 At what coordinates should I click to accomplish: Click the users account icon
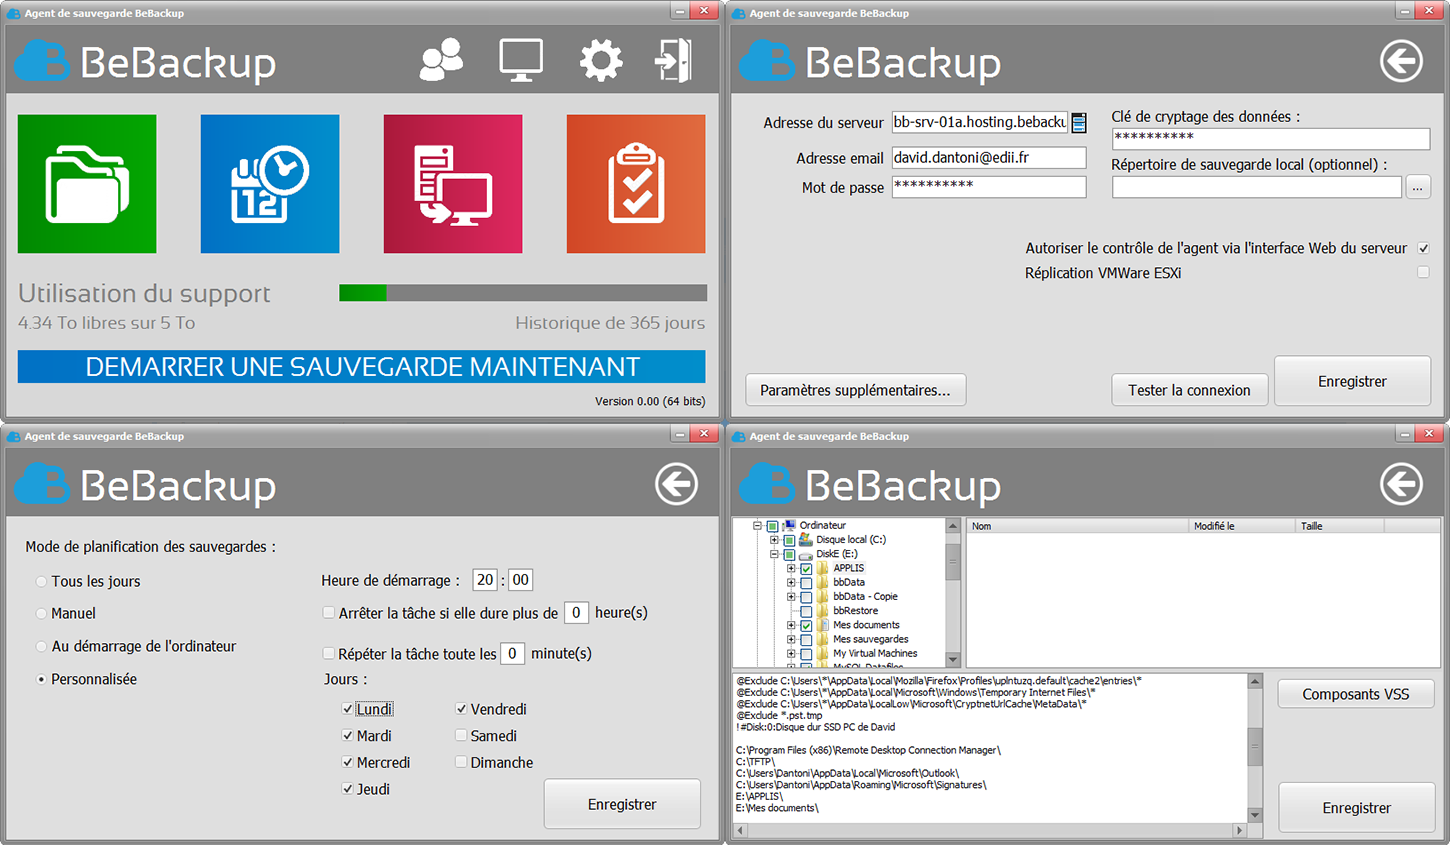441,61
